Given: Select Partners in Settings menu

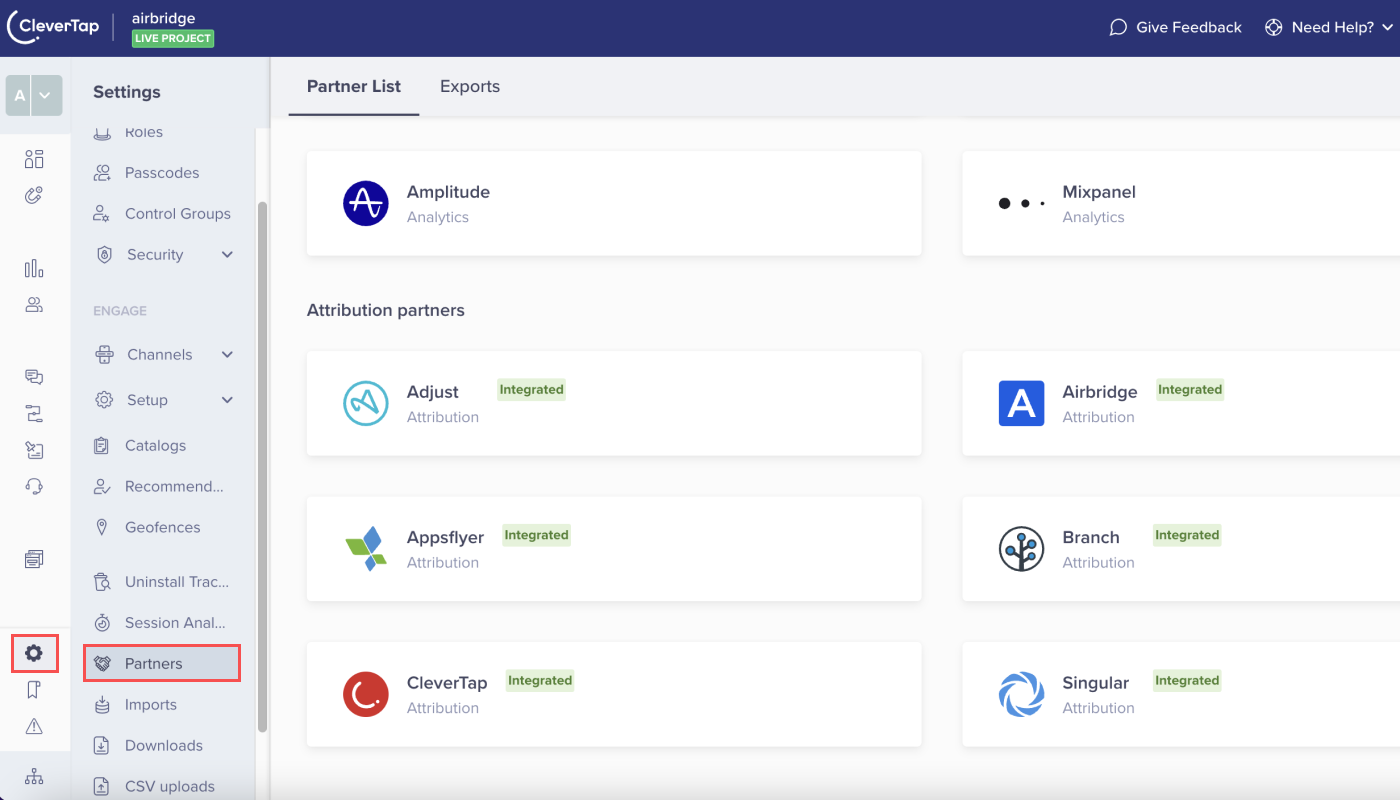Looking at the screenshot, I should [162, 664].
